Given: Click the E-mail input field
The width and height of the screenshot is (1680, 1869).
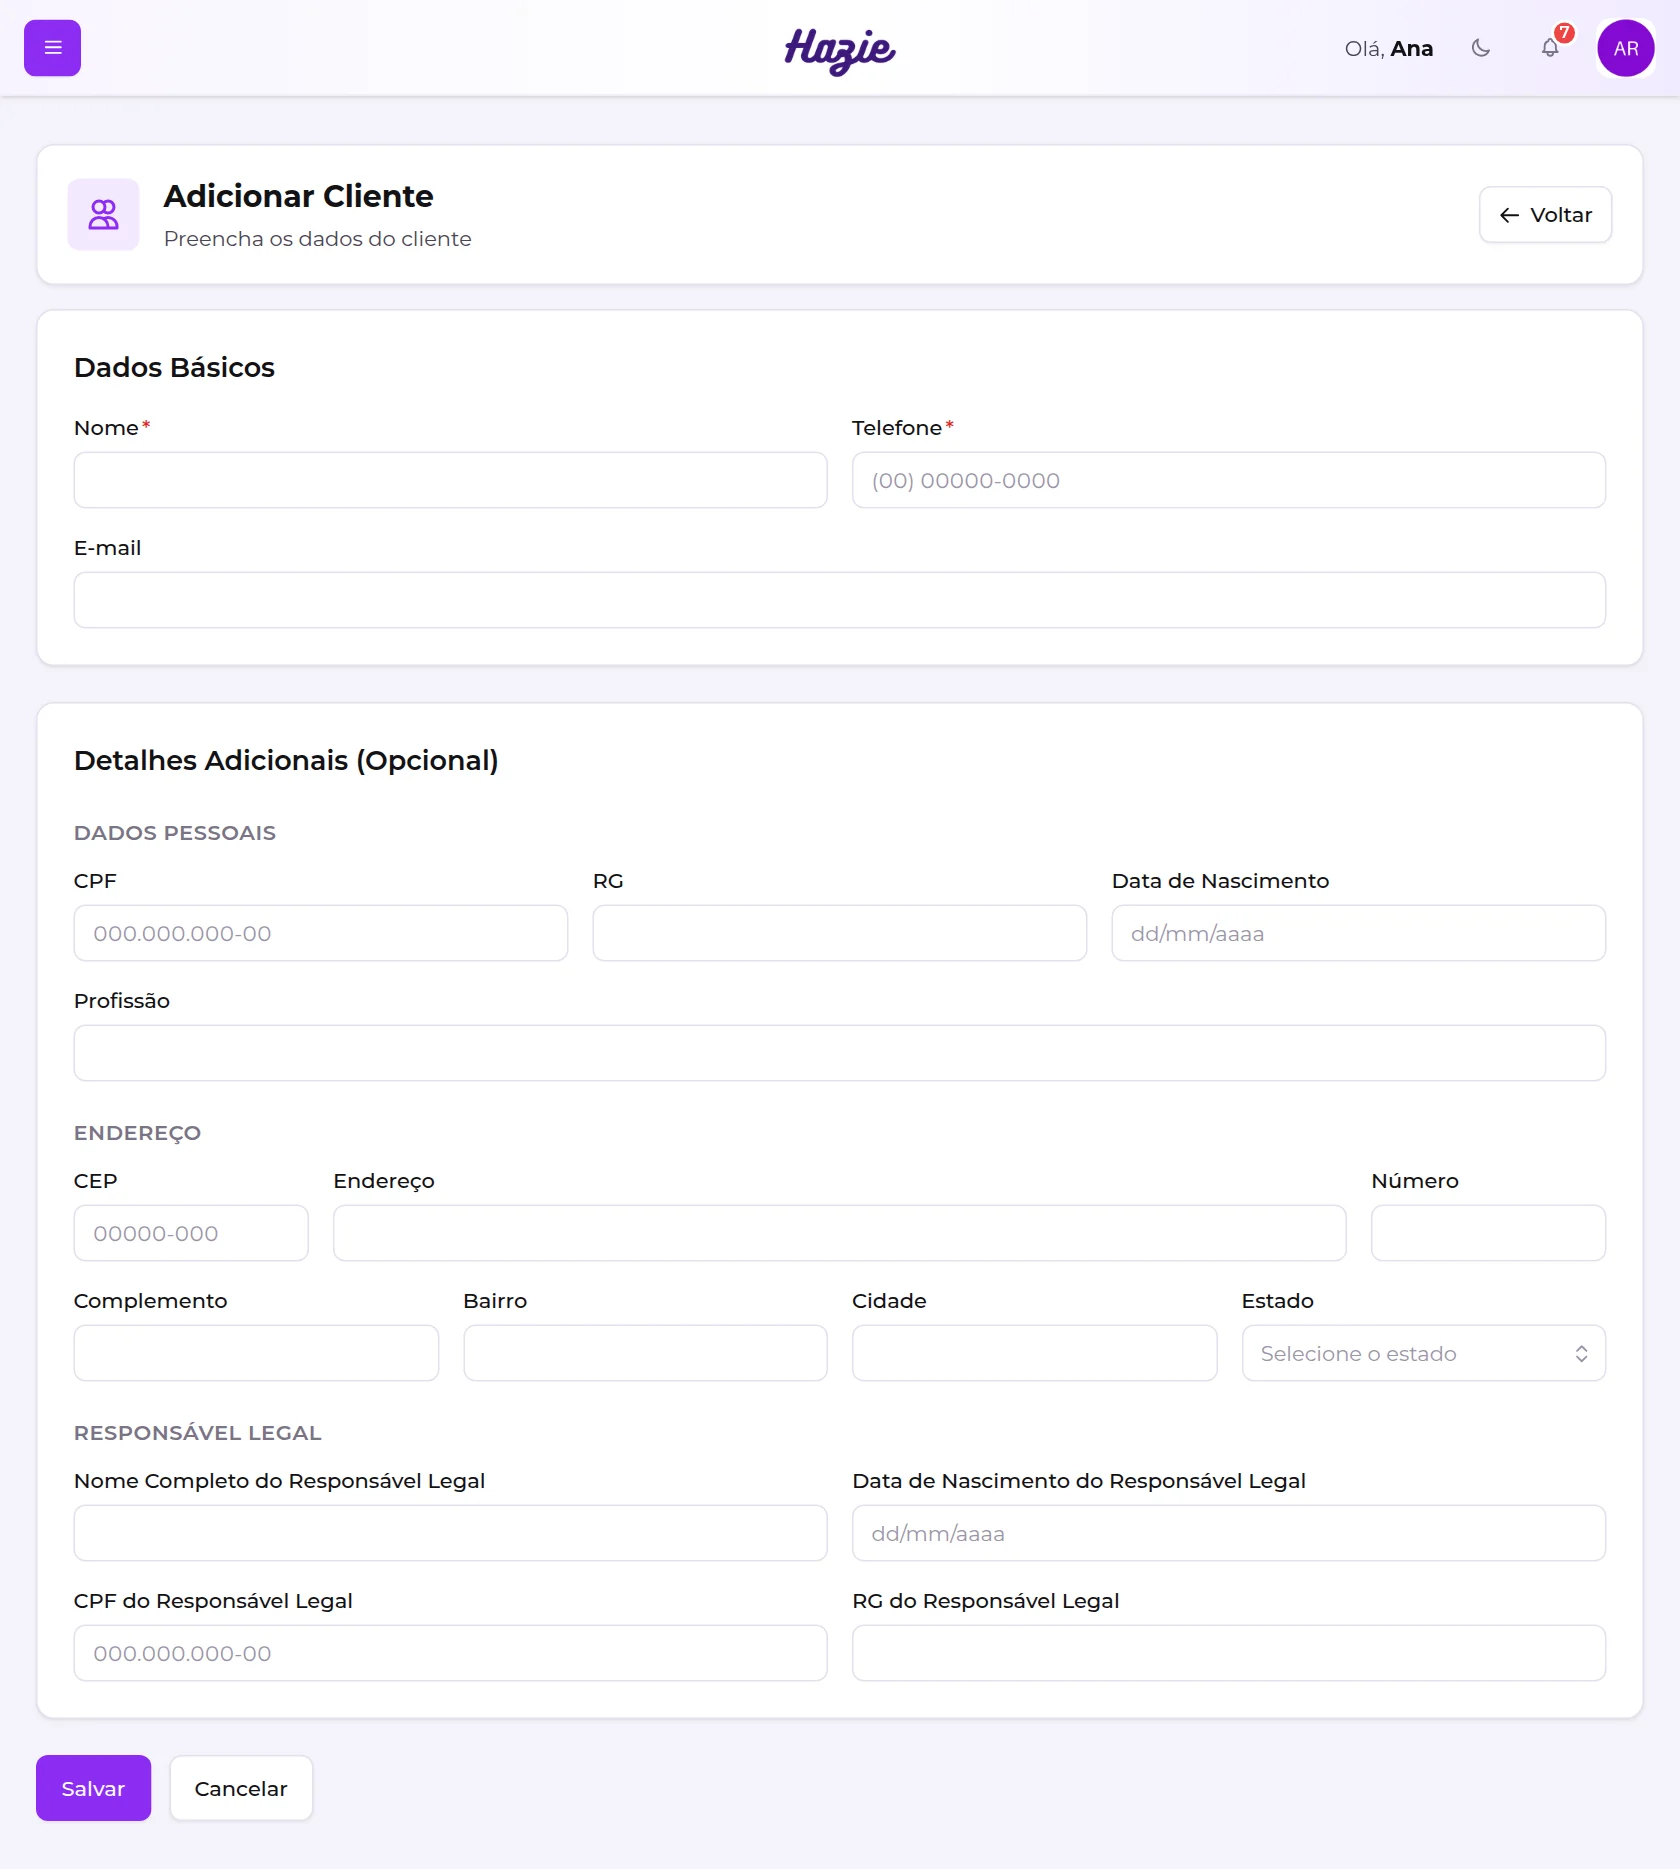Looking at the screenshot, I should pos(840,600).
